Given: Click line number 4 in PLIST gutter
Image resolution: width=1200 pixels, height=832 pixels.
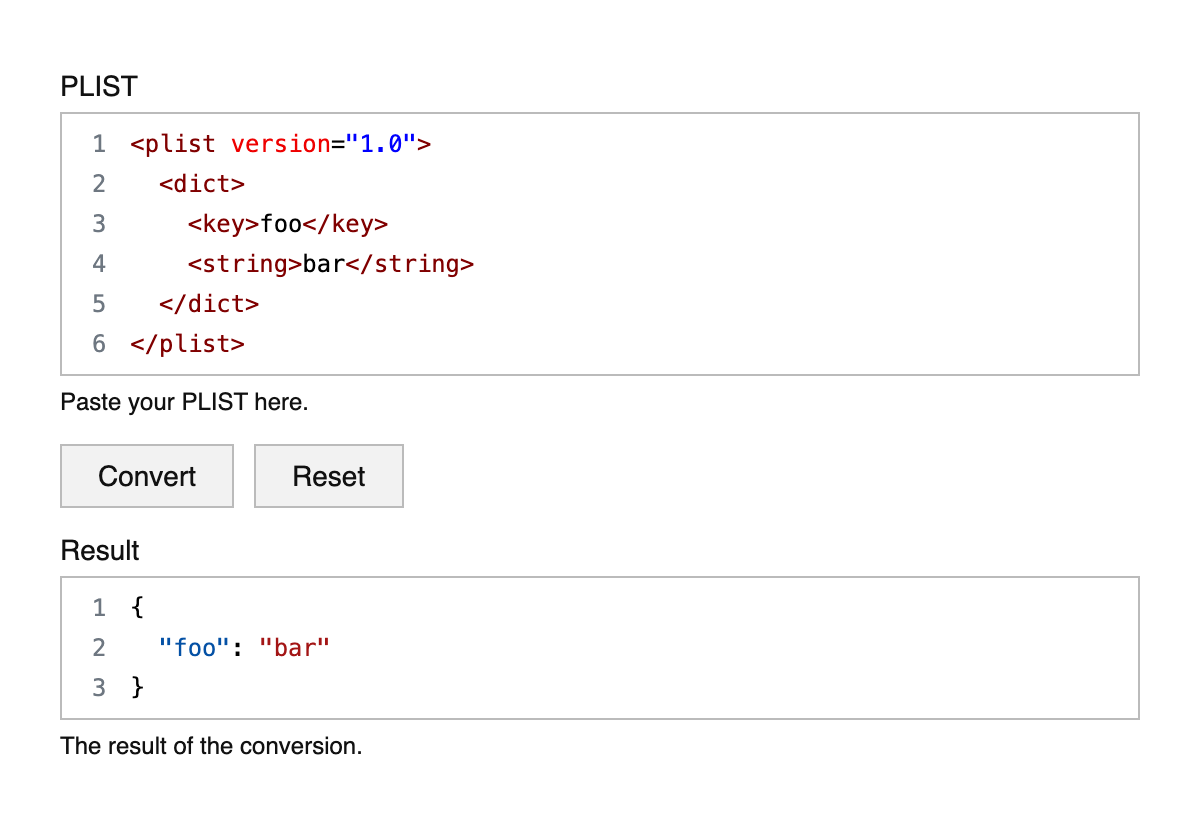Looking at the screenshot, I should click(x=99, y=264).
